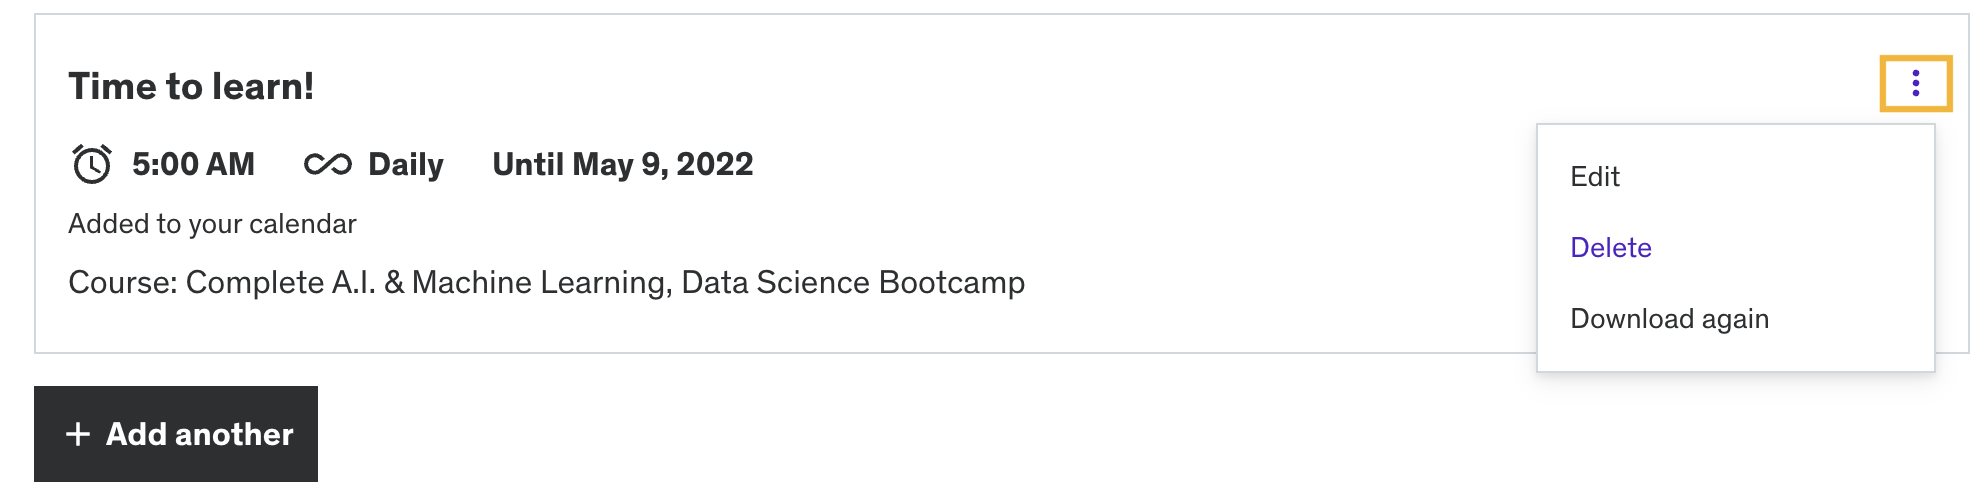Image resolution: width=1984 pixels, height=503 pixels.
Task: Click the Time to learn! title
Action: [191, 86]
